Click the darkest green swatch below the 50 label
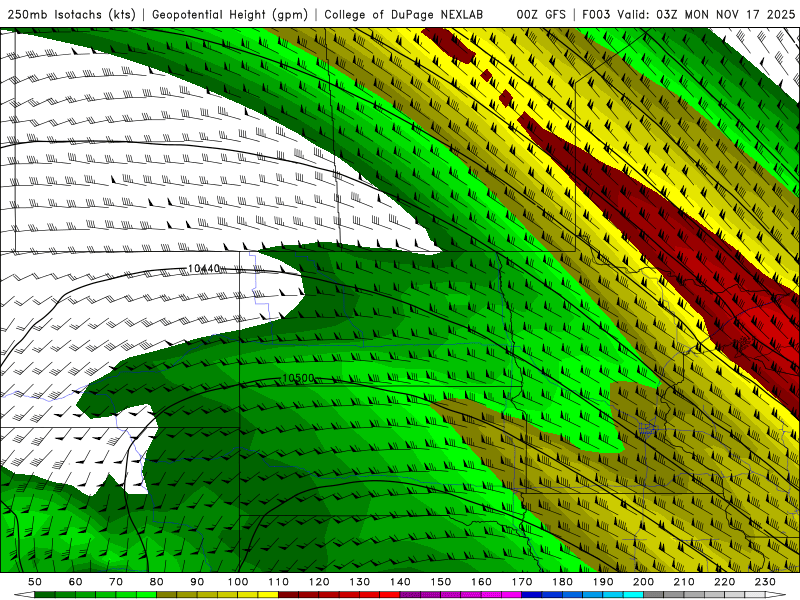Image resolution: width=800 pixels, height=600 pixels. pos(45,595)
